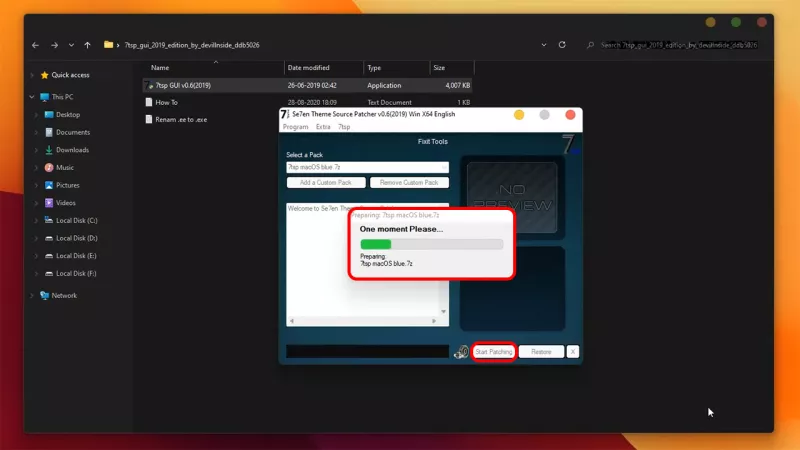The width and height of the screenshot is (800, 450).
Task: Open Pictures in sidebar
Action: (68, 185)
